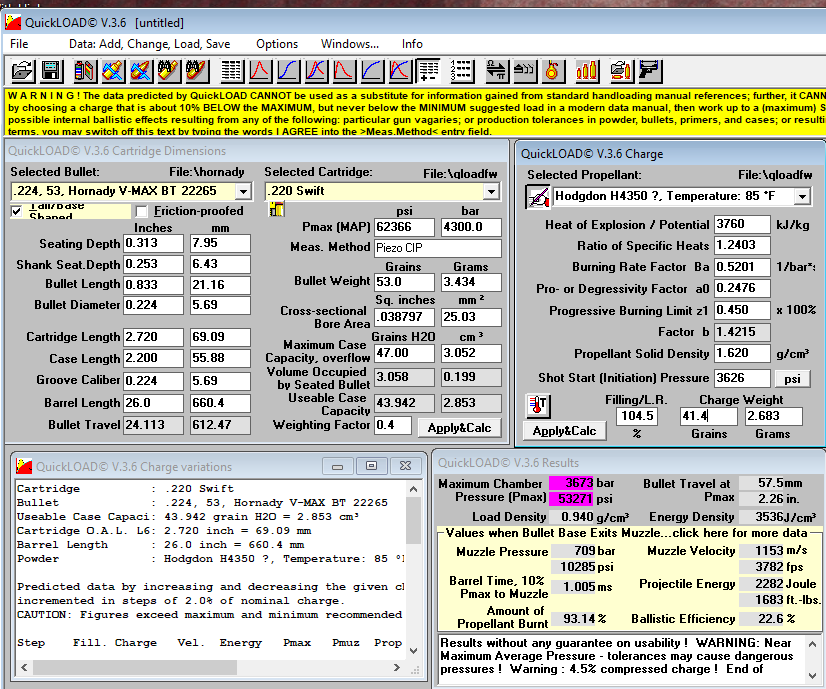Image resolution: width=826 pixels, height=689 pixels.
Task: Click the Meas. Method field showing Piezo CIP
Action: click(438, 248)
